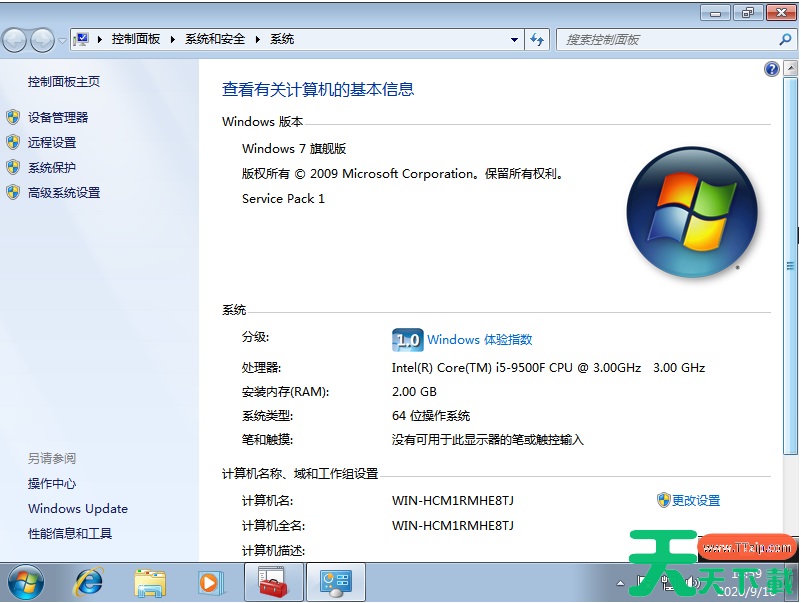The width and height of the screenshot is (801, 603).
Task: Click the magnifier icon in the search box
Action: (784, 40)
